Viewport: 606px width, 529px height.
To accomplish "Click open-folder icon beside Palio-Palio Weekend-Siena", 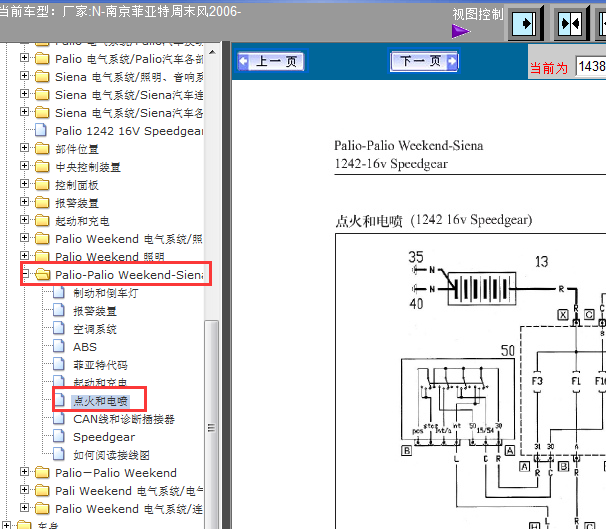I will [43, 274].
